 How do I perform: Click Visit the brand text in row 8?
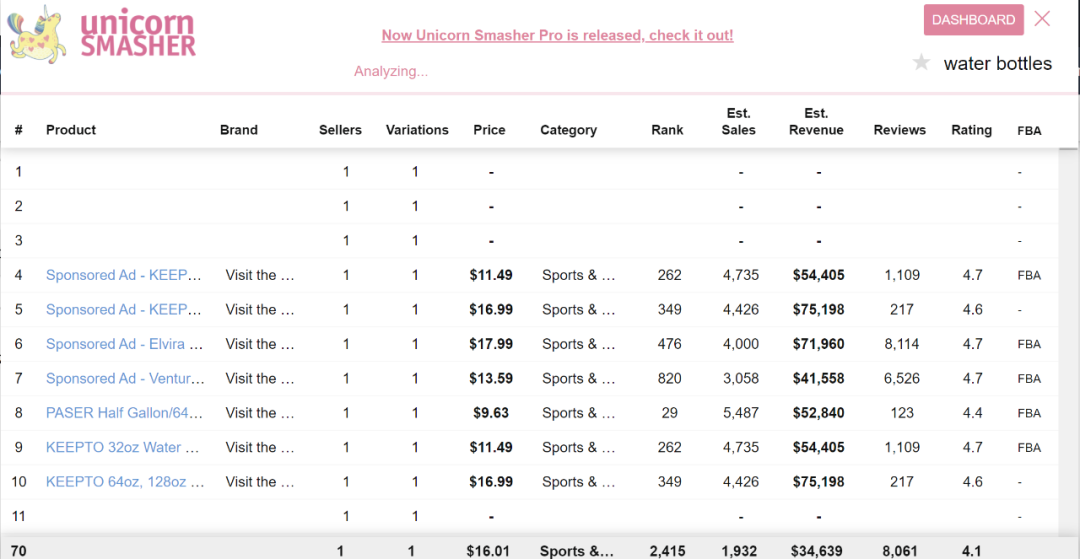[260, 413]
